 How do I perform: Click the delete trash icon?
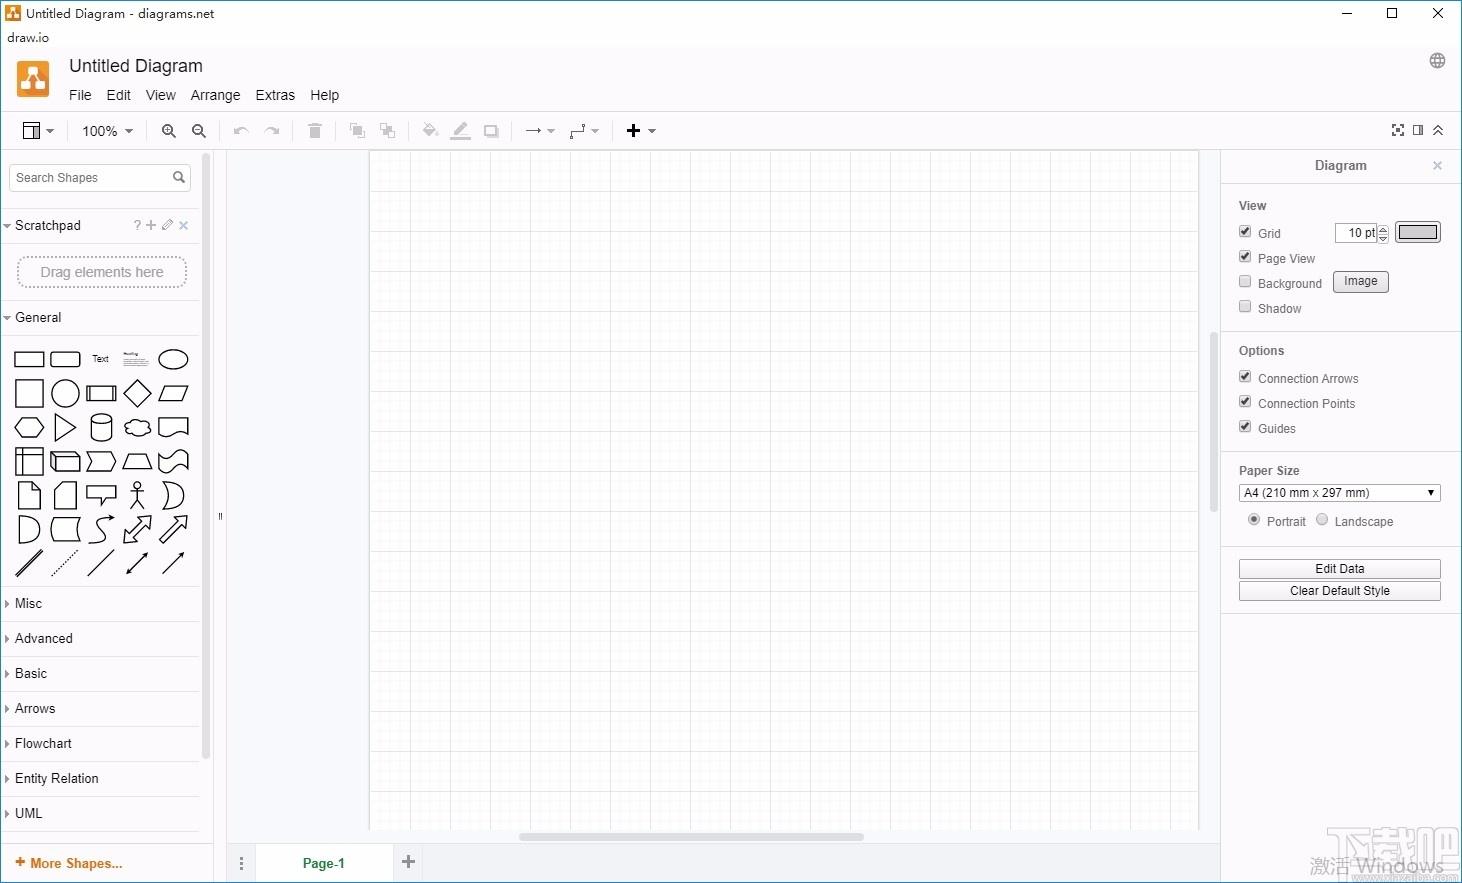click(315, 131)
